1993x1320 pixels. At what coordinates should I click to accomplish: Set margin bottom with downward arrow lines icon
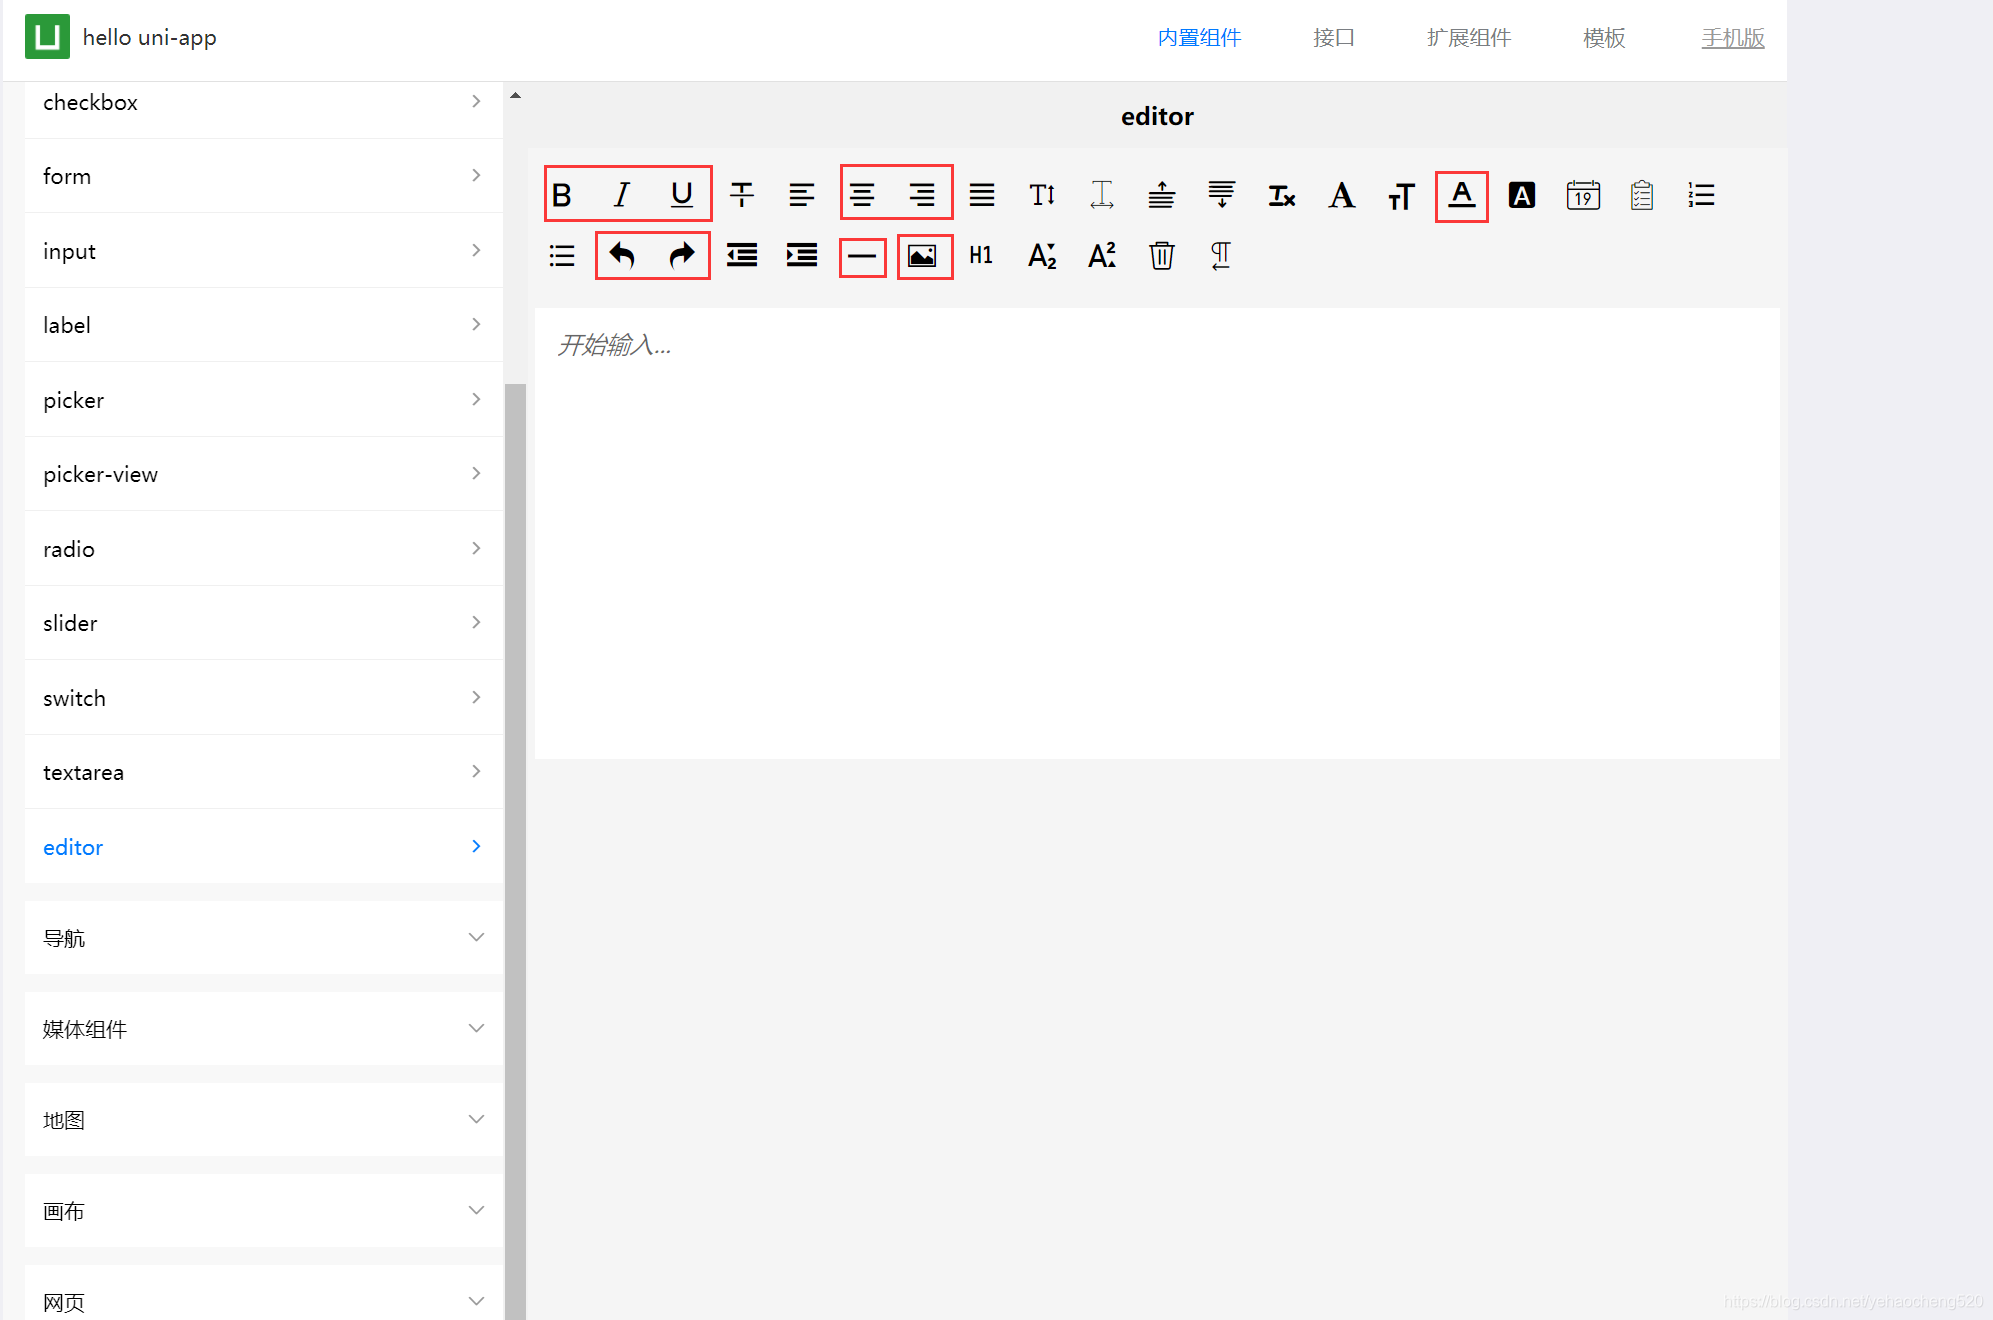coord(1222,195)
